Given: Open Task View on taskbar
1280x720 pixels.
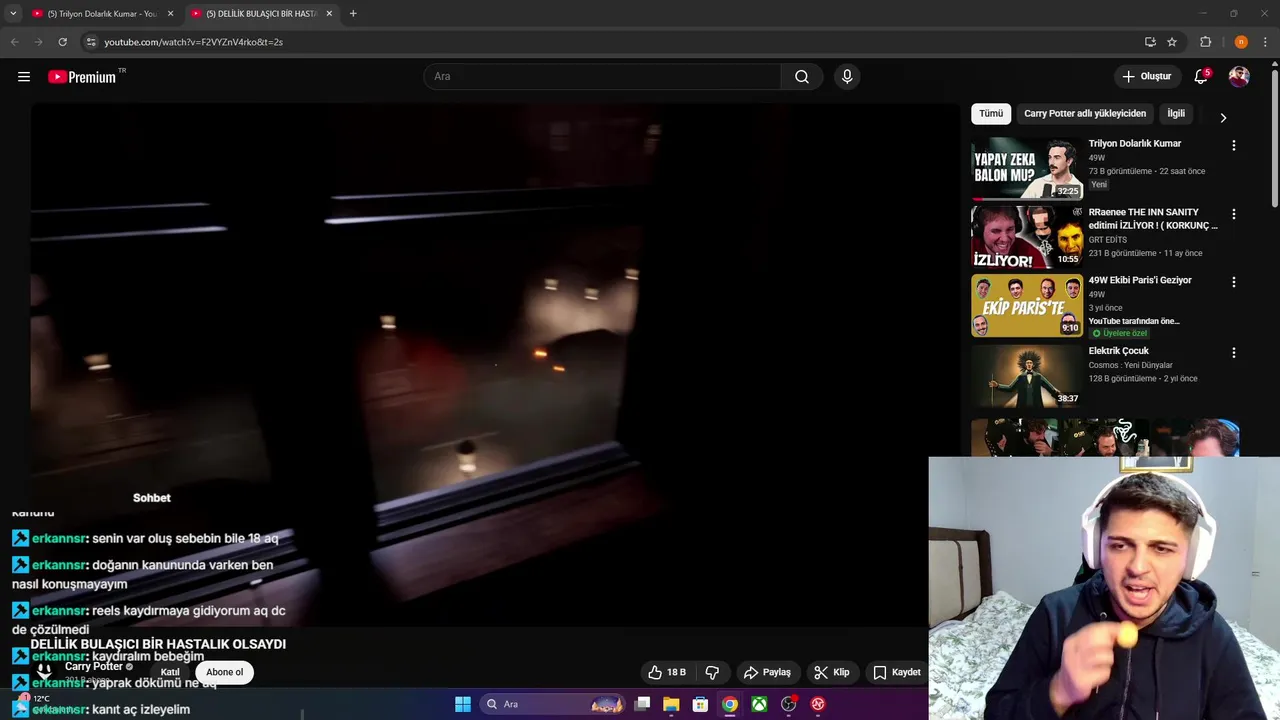Looking at the screenshot, I should pos(643,704).
